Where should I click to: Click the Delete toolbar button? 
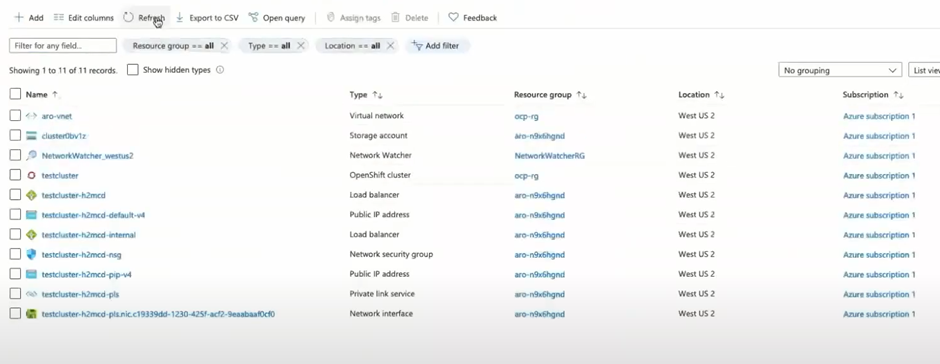coord(410,18)
